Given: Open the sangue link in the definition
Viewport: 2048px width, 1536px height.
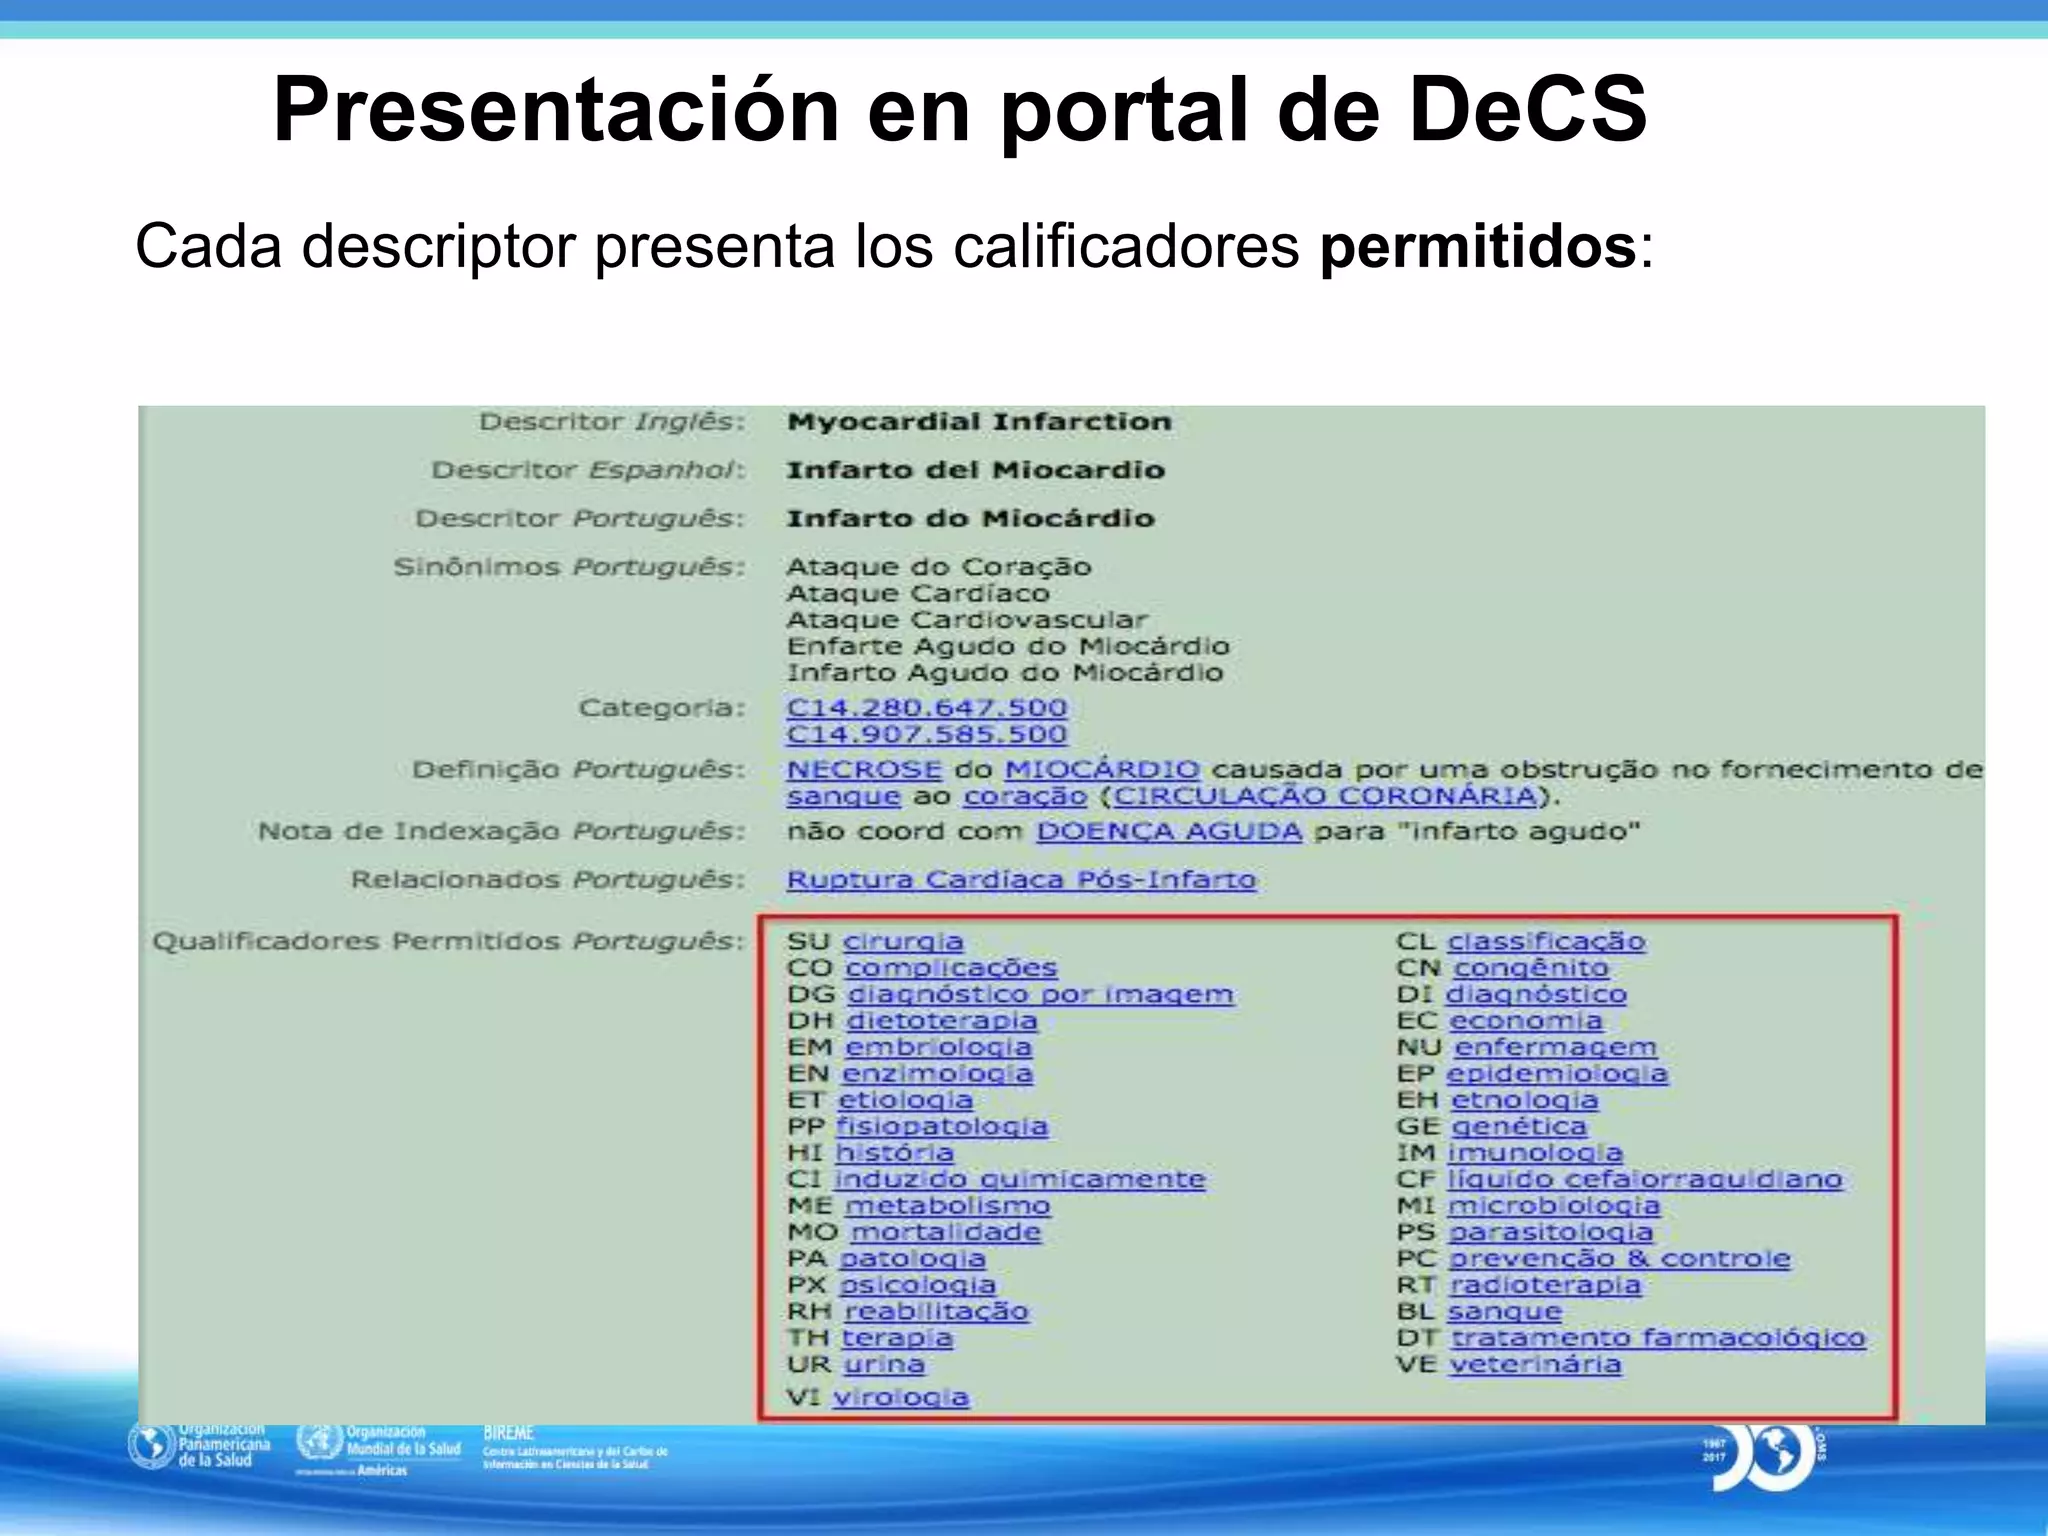Looking at the screenshot, I should tap(843, 797).
